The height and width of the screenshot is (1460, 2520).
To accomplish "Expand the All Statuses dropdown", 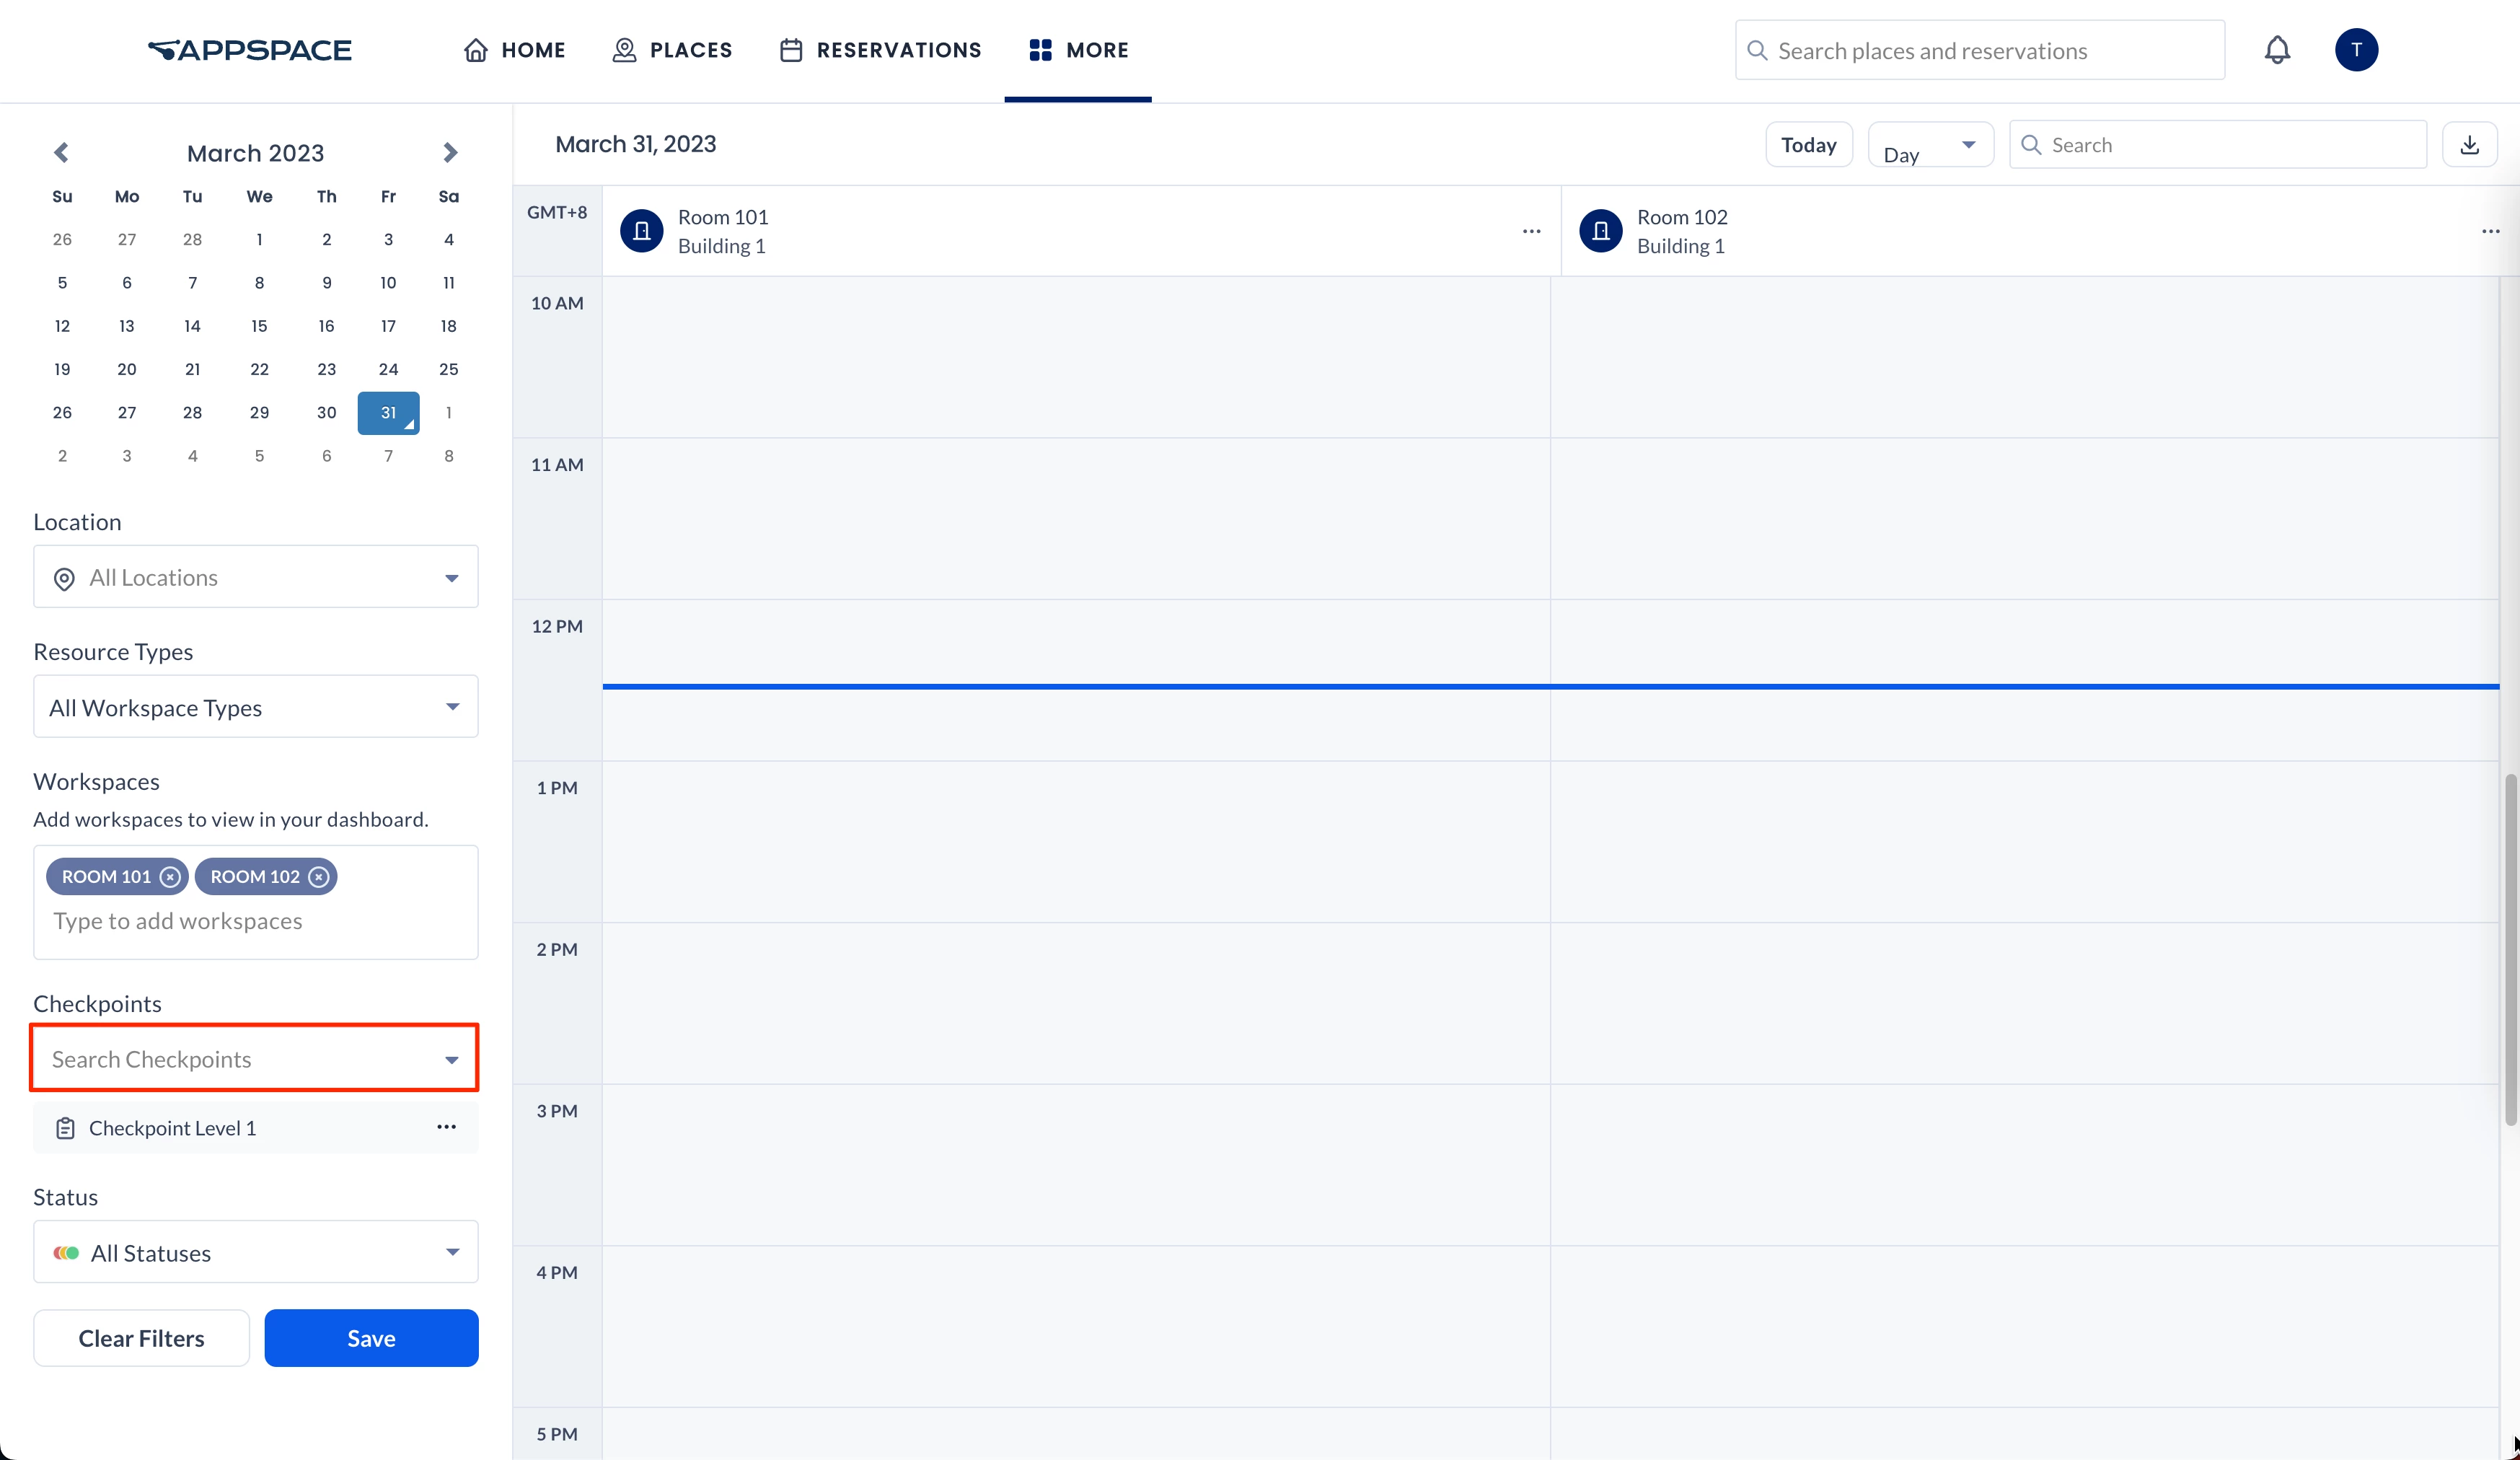I will (256, 1252).
